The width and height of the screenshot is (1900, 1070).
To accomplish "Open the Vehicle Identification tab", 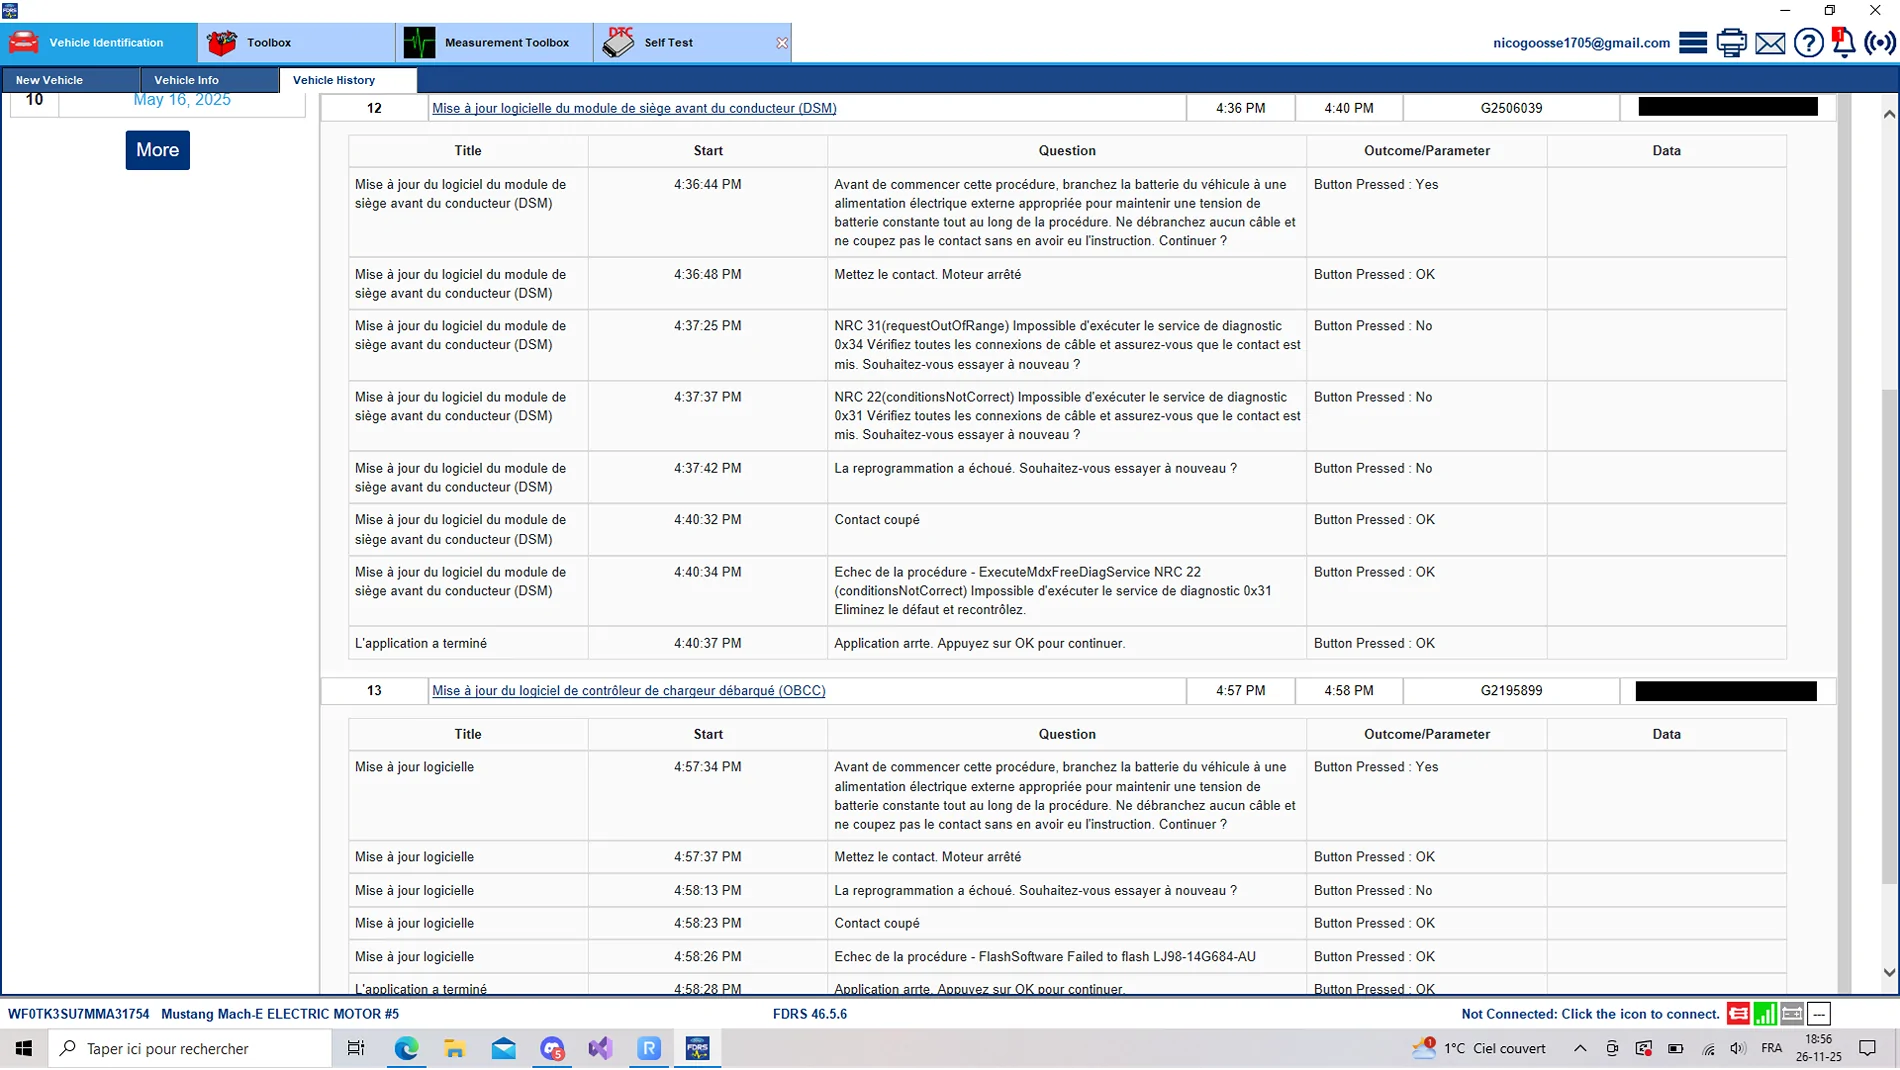I will (x=99, y=42).
